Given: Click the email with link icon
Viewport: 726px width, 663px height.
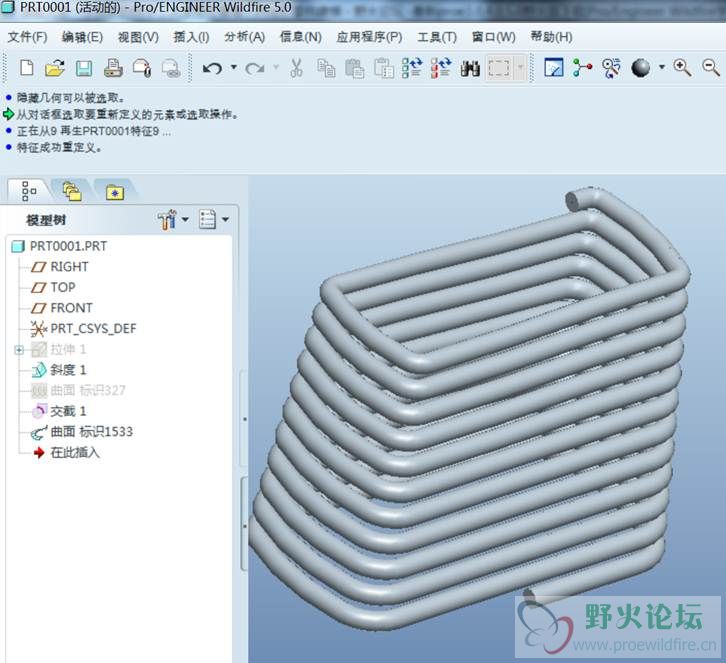Looking at the screenshot, I should (x=170, y=68).
